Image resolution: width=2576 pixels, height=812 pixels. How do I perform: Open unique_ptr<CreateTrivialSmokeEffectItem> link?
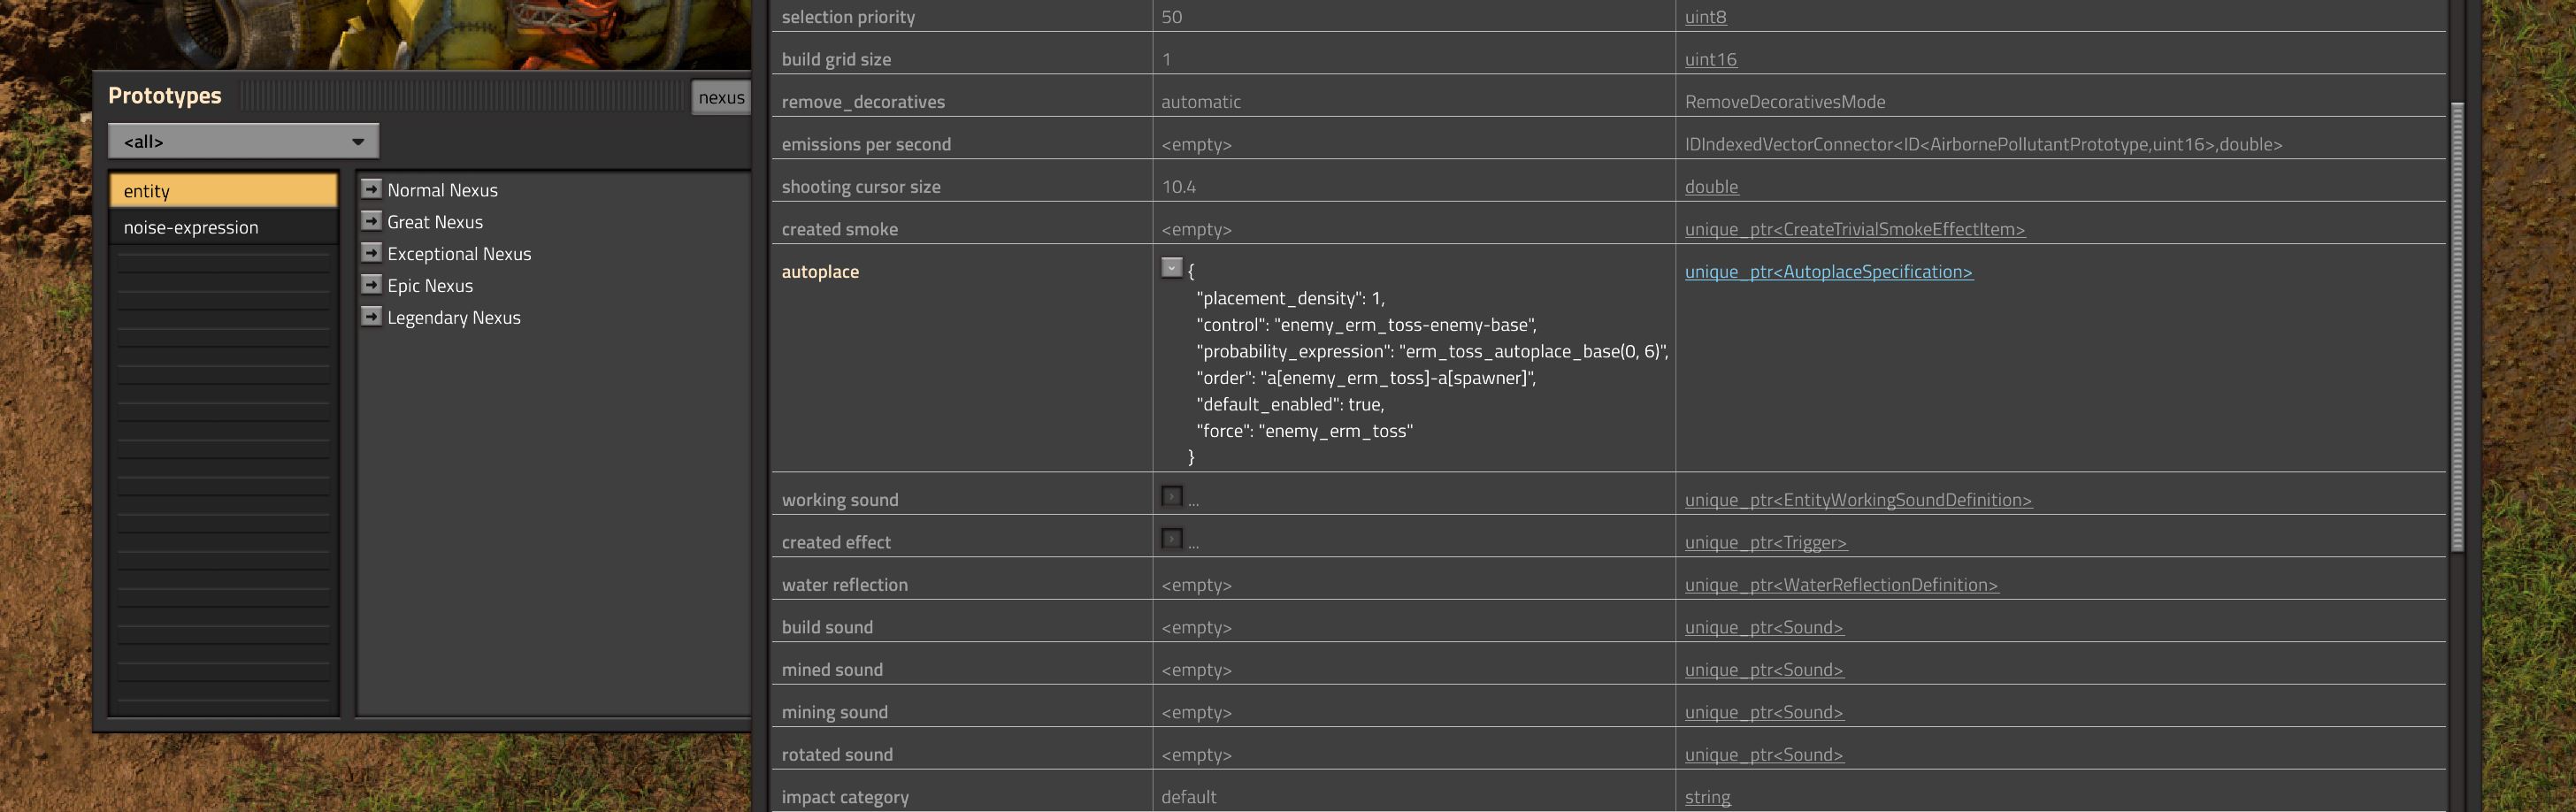pyautogui.click(x=1854, y=229)
